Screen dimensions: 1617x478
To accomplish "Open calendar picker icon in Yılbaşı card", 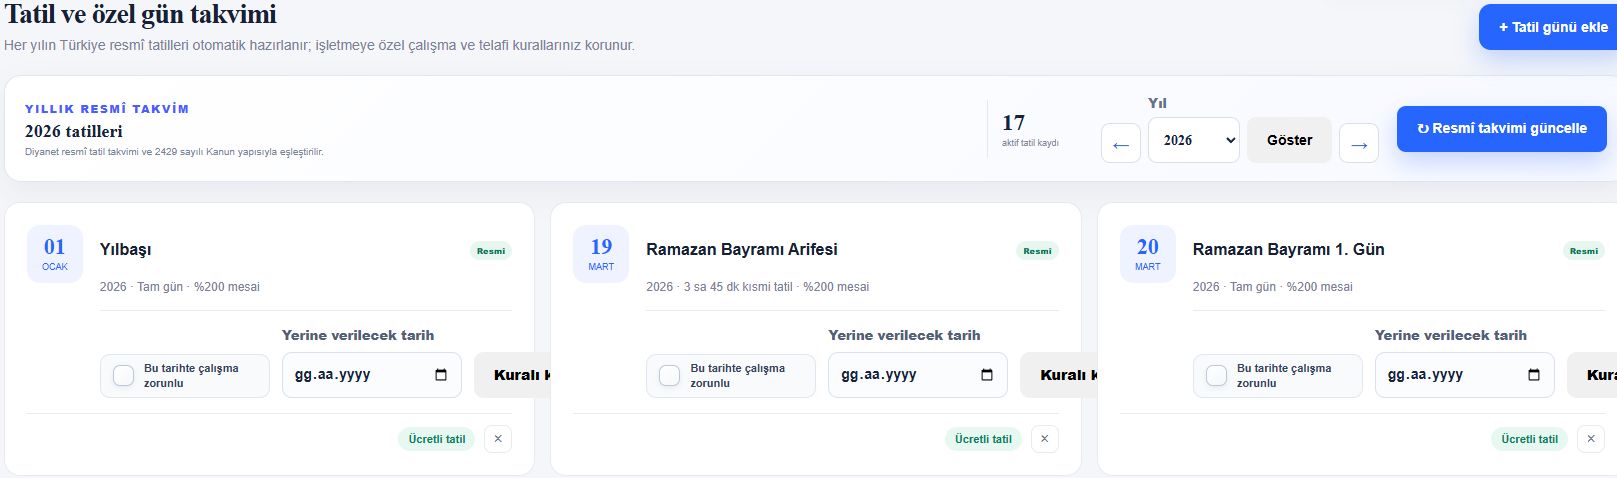I will tap(441, 375).
